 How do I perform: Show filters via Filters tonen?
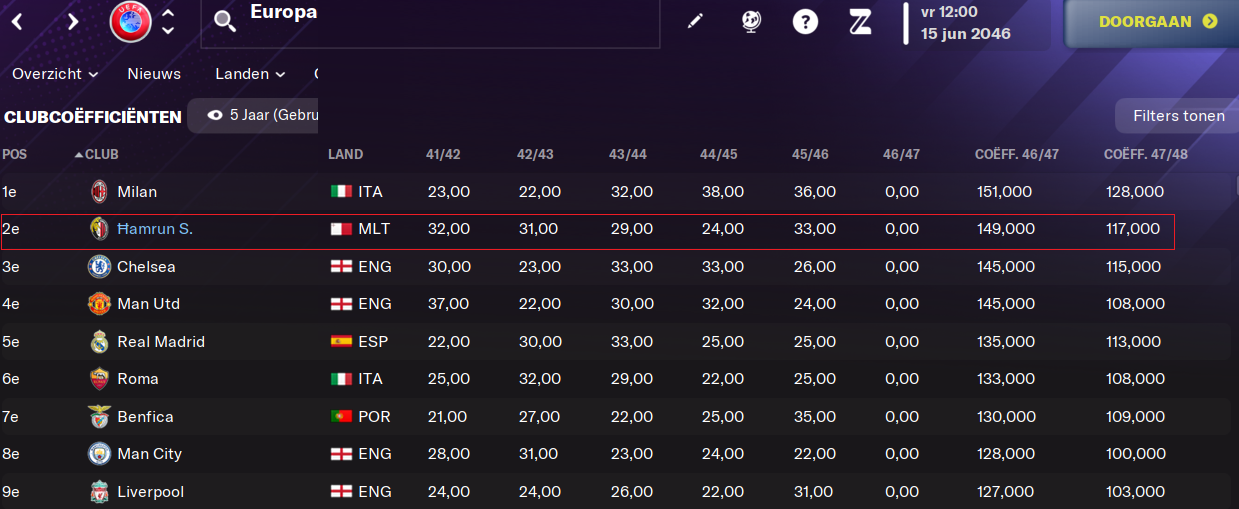(x=1178, y=116)
